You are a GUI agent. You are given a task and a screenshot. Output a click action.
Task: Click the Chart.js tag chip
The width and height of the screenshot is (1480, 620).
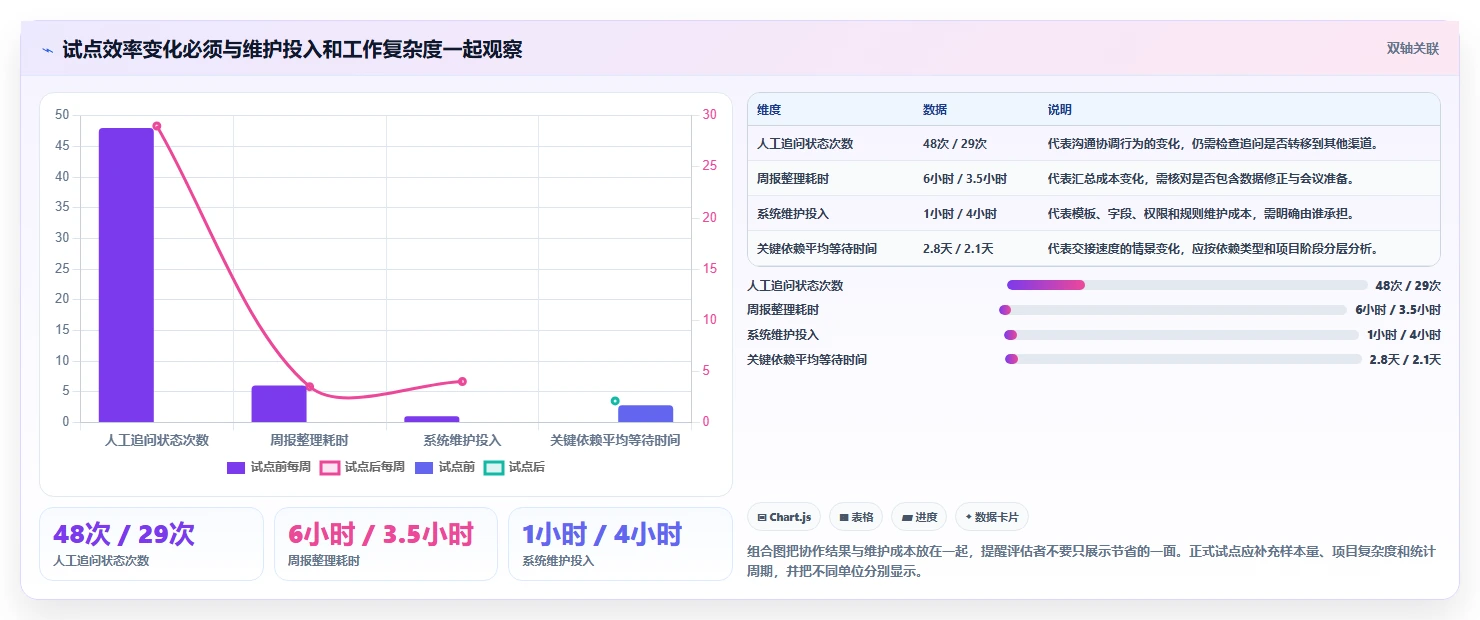(784, 517)
